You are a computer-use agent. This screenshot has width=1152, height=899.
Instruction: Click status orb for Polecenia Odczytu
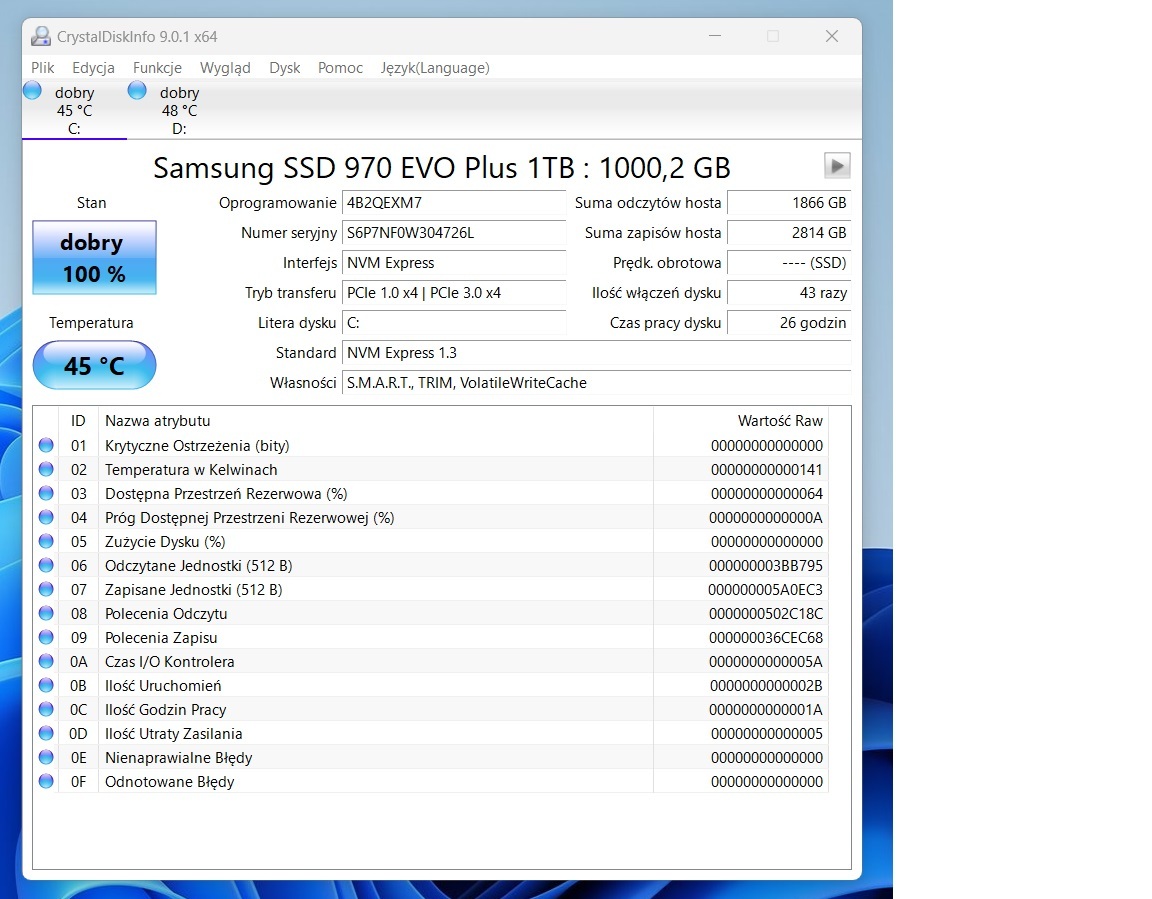pos(46,613)
